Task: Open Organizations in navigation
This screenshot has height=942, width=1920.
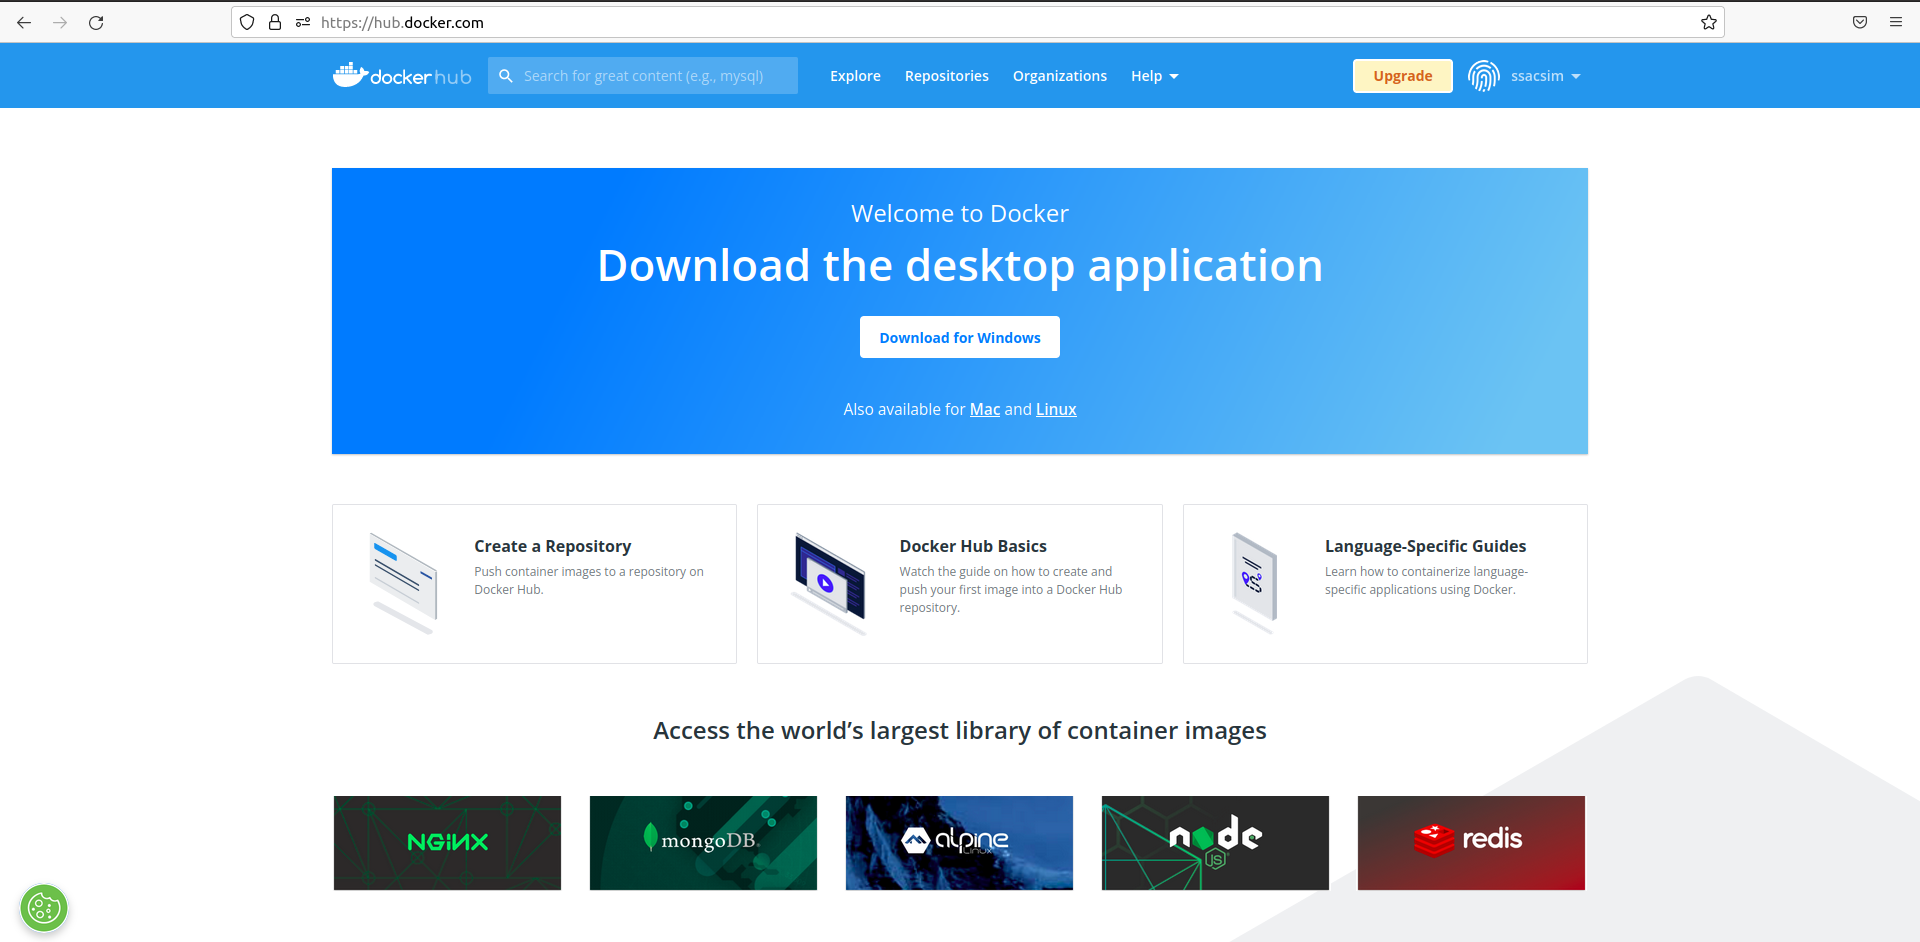Action: 1059,76
